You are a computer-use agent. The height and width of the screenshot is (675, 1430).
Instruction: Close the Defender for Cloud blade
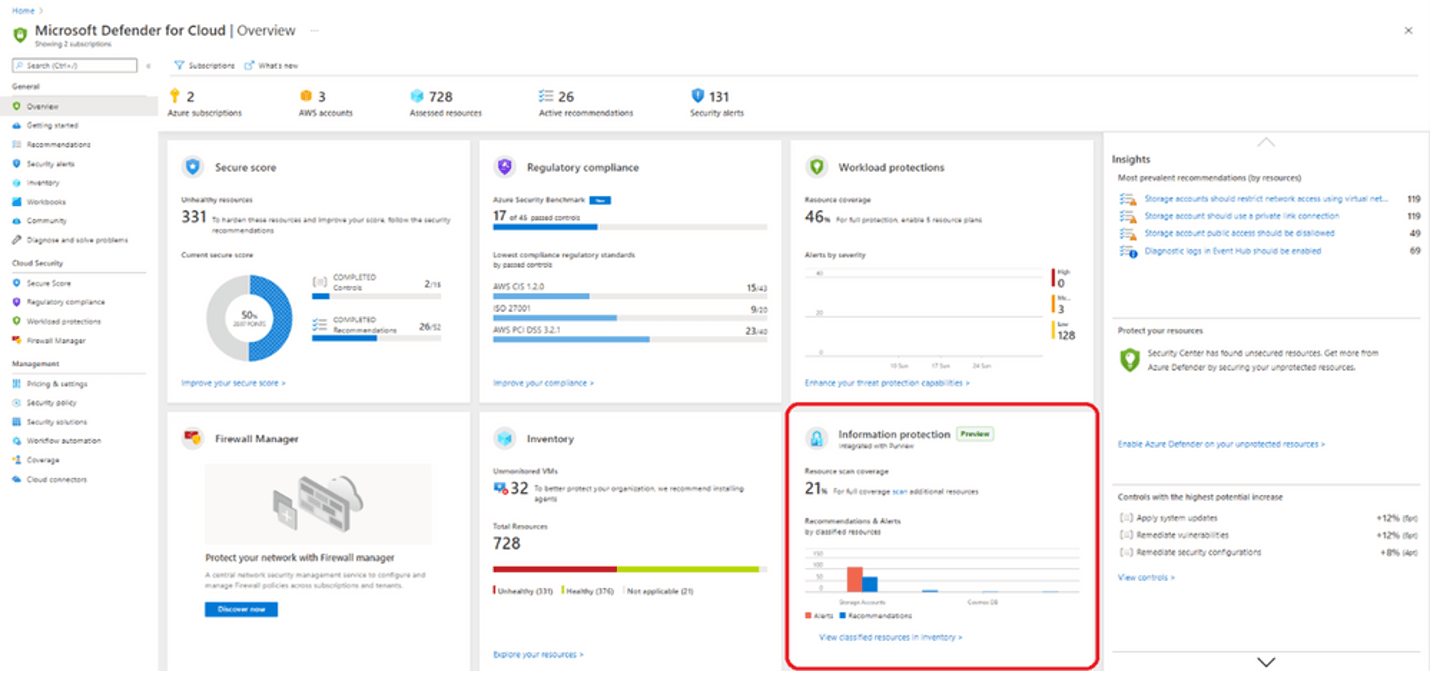(x=1408, y=31)
